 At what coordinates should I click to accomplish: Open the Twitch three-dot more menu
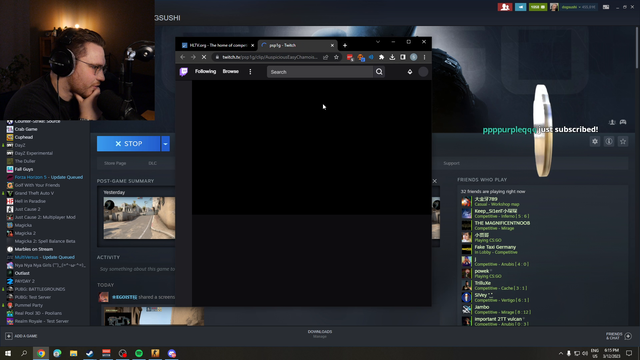(250, 71)
